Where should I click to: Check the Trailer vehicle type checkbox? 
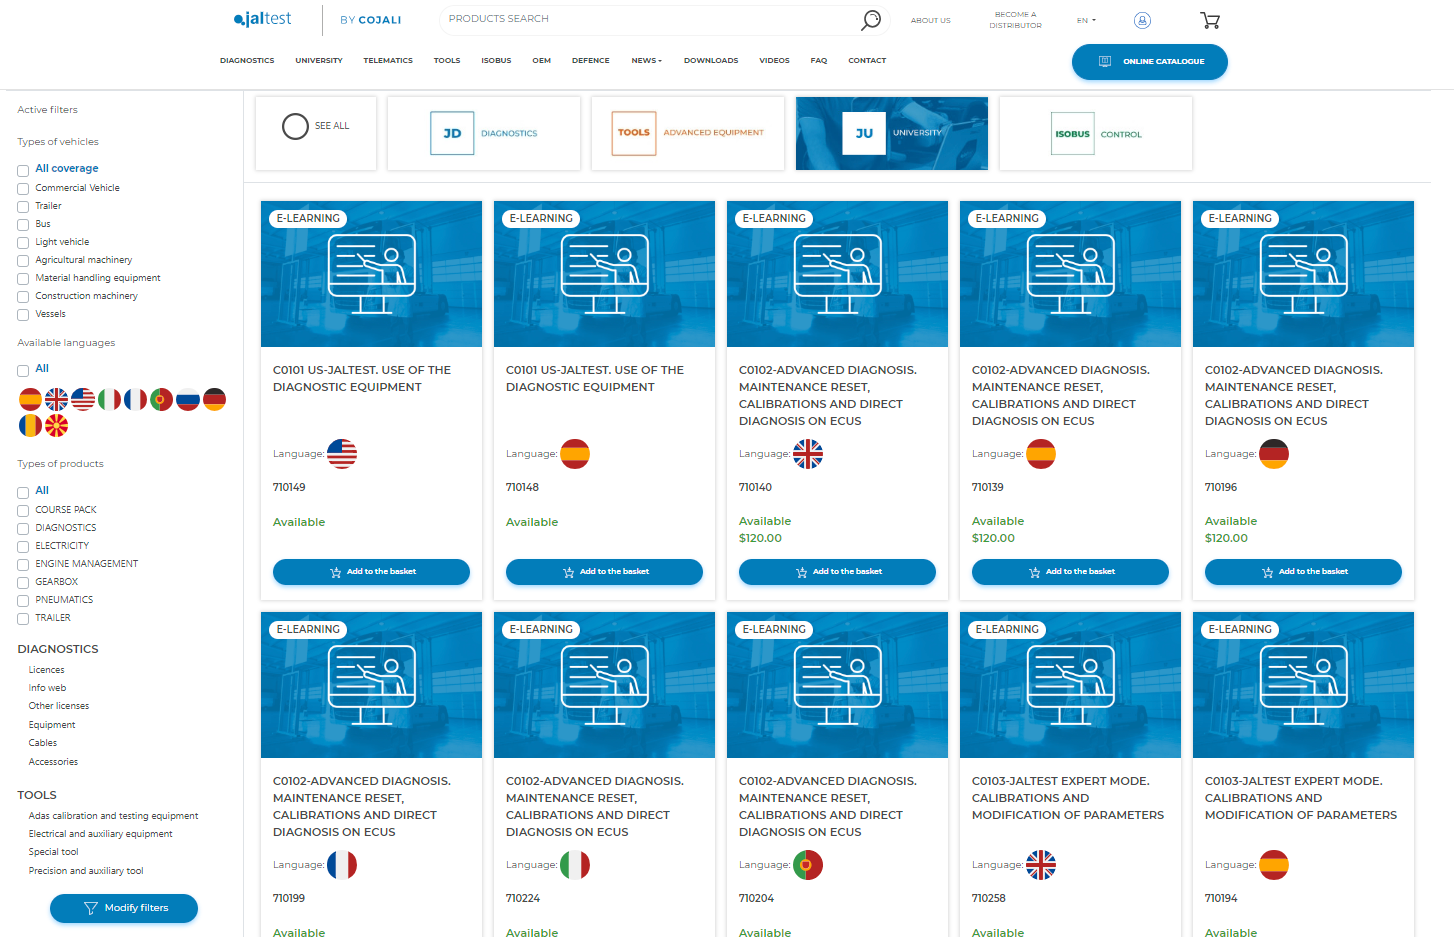(x=23, y=207)
